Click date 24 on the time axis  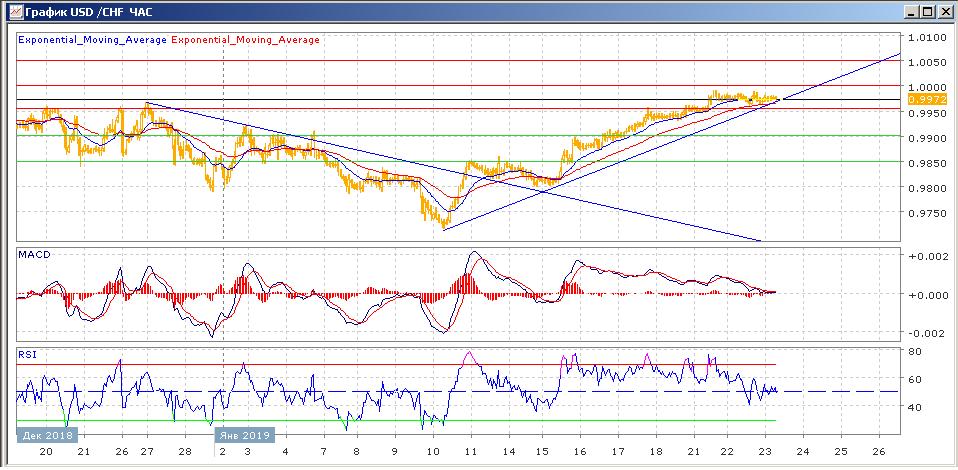click(x=802, y=452)
